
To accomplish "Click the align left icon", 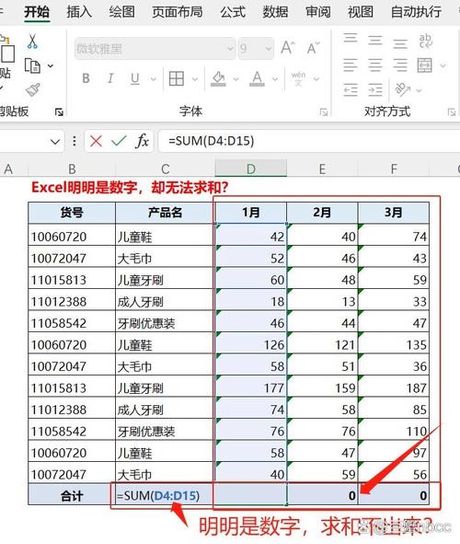I will click(x=350, y=65).
